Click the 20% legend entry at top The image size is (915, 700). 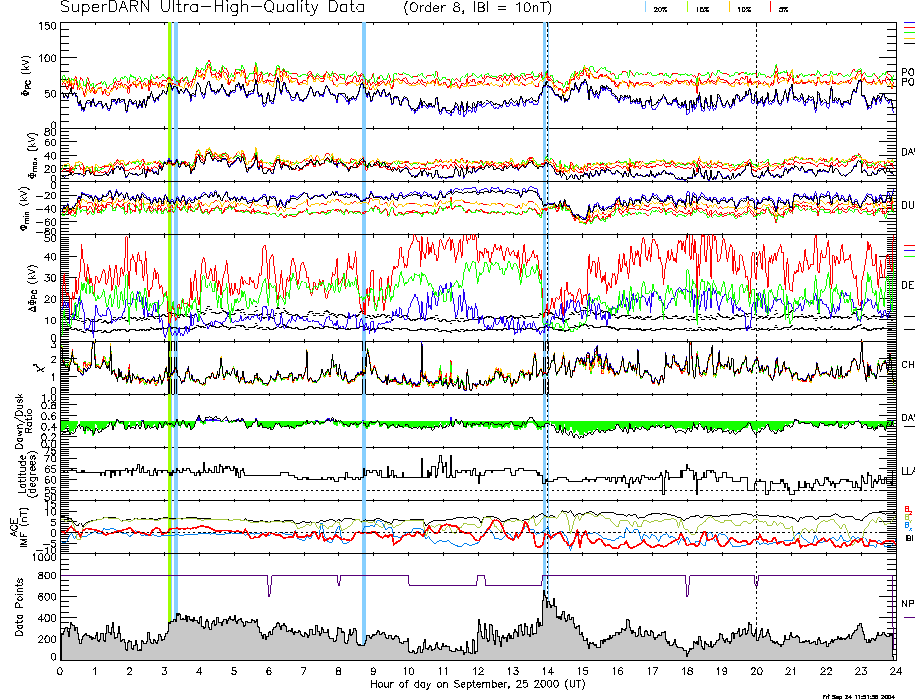coord(660,8)
